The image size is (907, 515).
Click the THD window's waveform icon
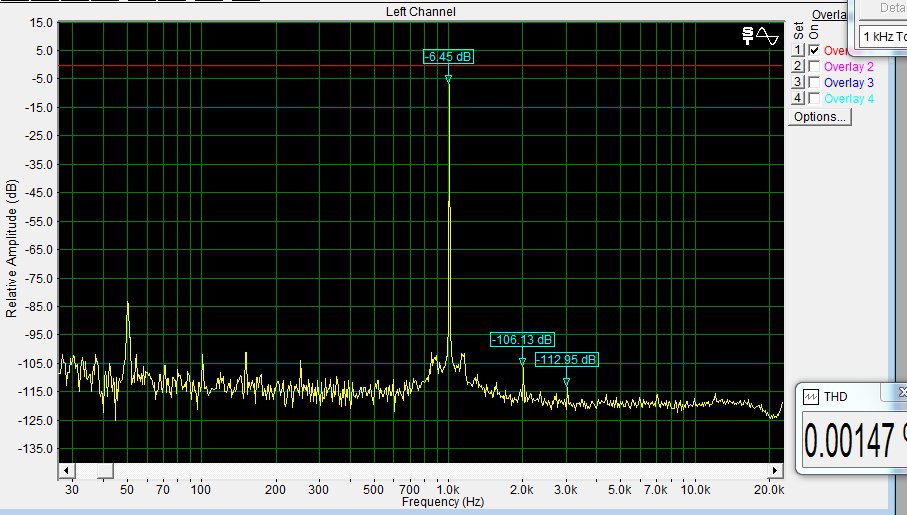pos(810,397)
